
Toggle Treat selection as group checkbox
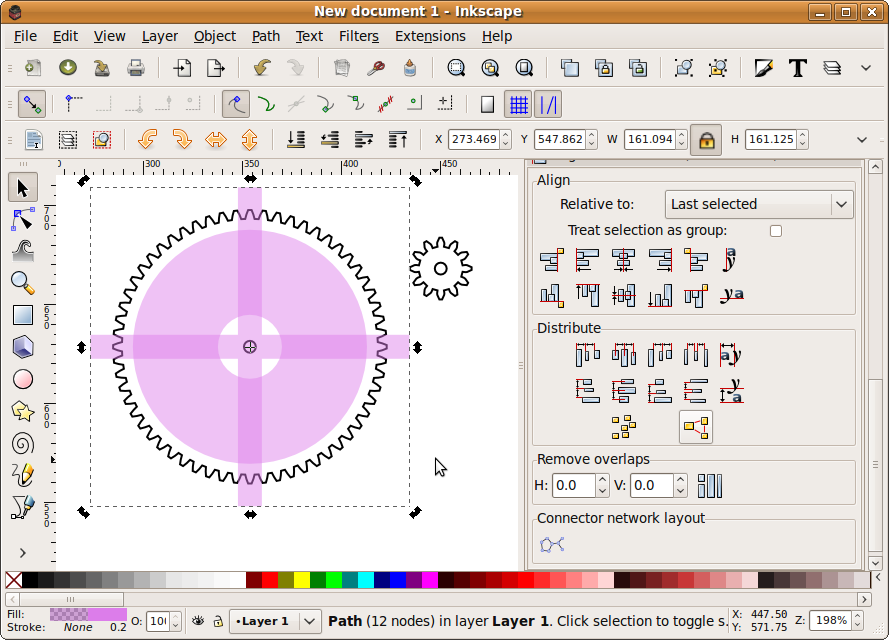776,231
